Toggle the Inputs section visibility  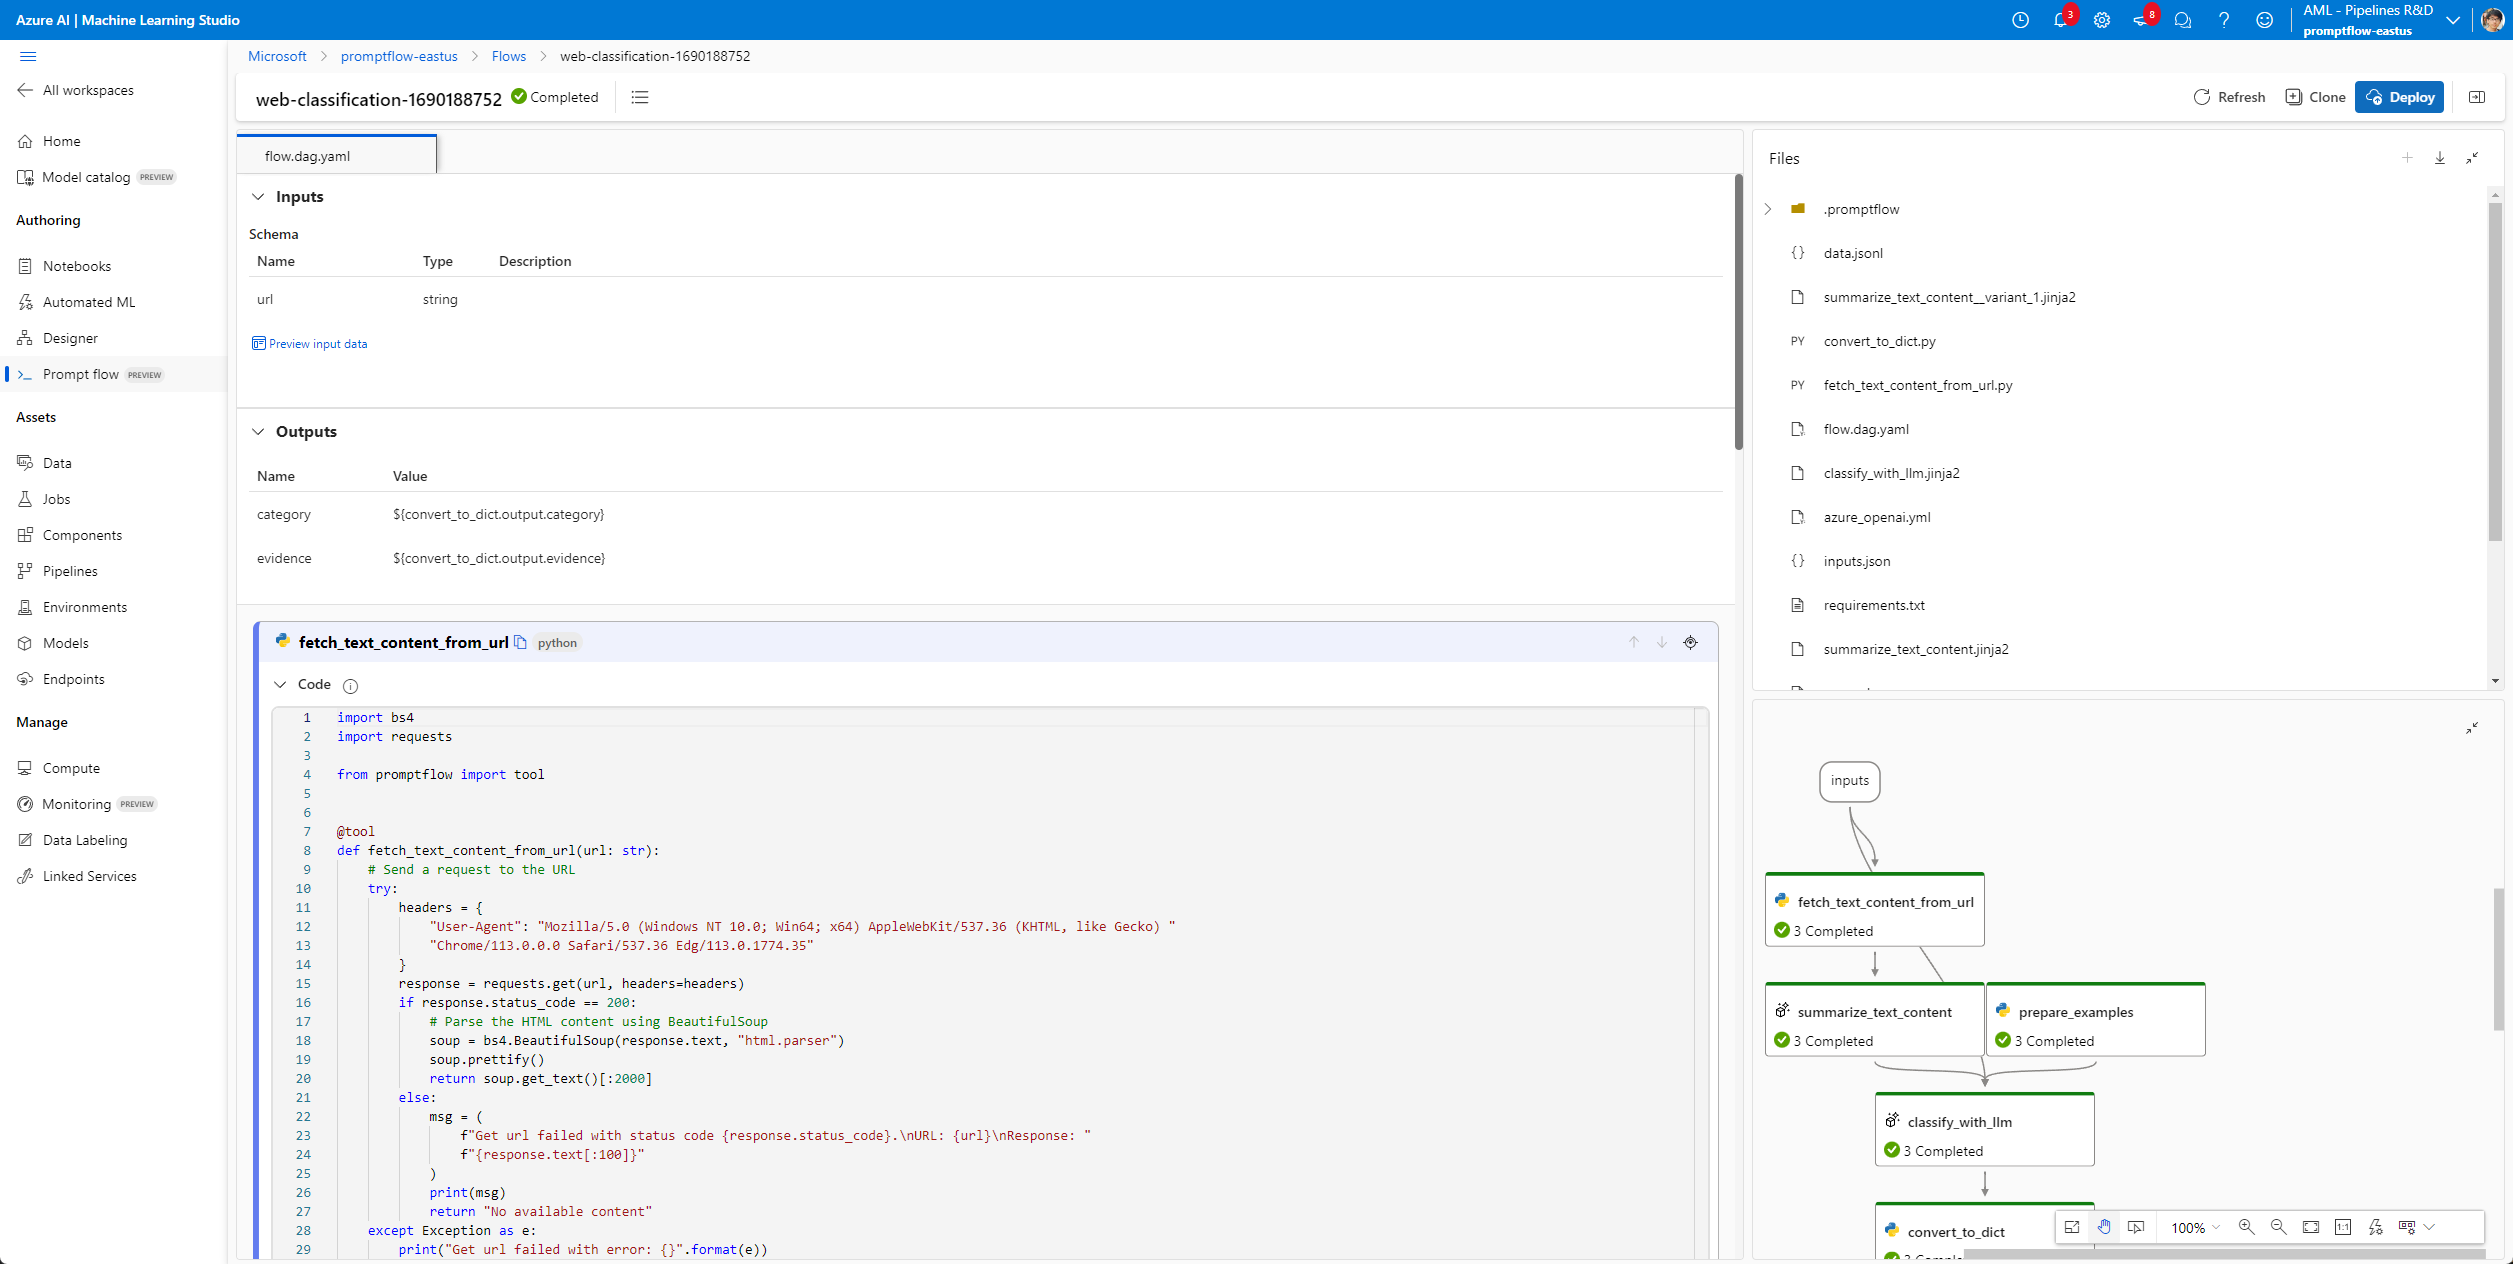click(258, 195)
